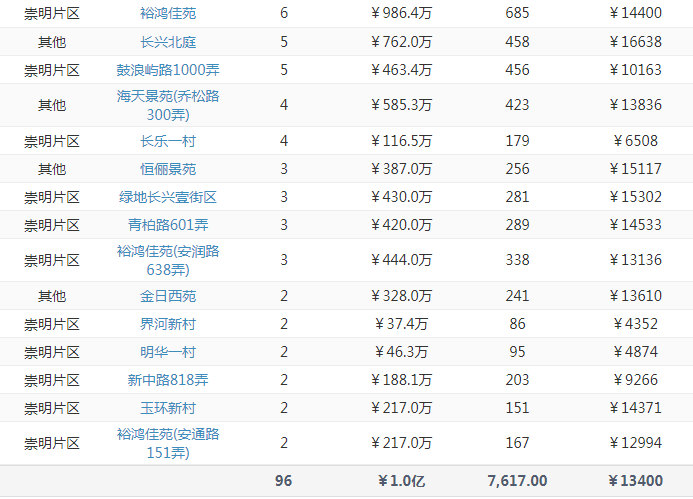Open 裕鸿佳苑(安润路638弄) link
The image size is (693, 499).
[168, 260]
